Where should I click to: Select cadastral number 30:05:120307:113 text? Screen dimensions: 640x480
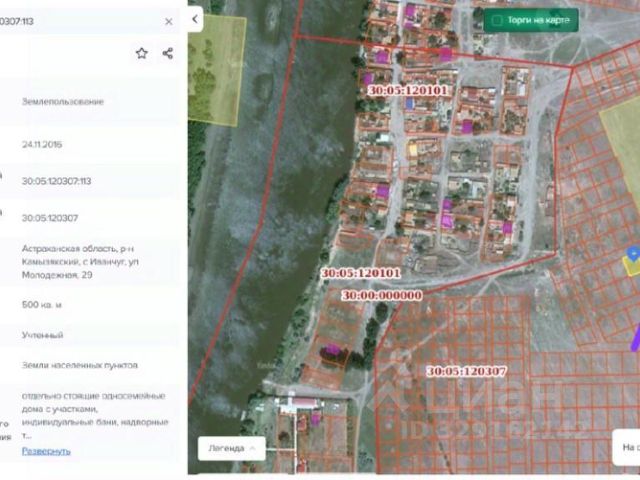56,181
